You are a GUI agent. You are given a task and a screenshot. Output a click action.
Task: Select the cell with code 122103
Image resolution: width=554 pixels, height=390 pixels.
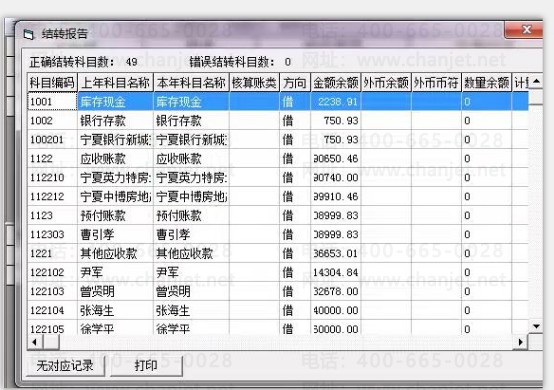pyautogui.click(x=52, y=291)
